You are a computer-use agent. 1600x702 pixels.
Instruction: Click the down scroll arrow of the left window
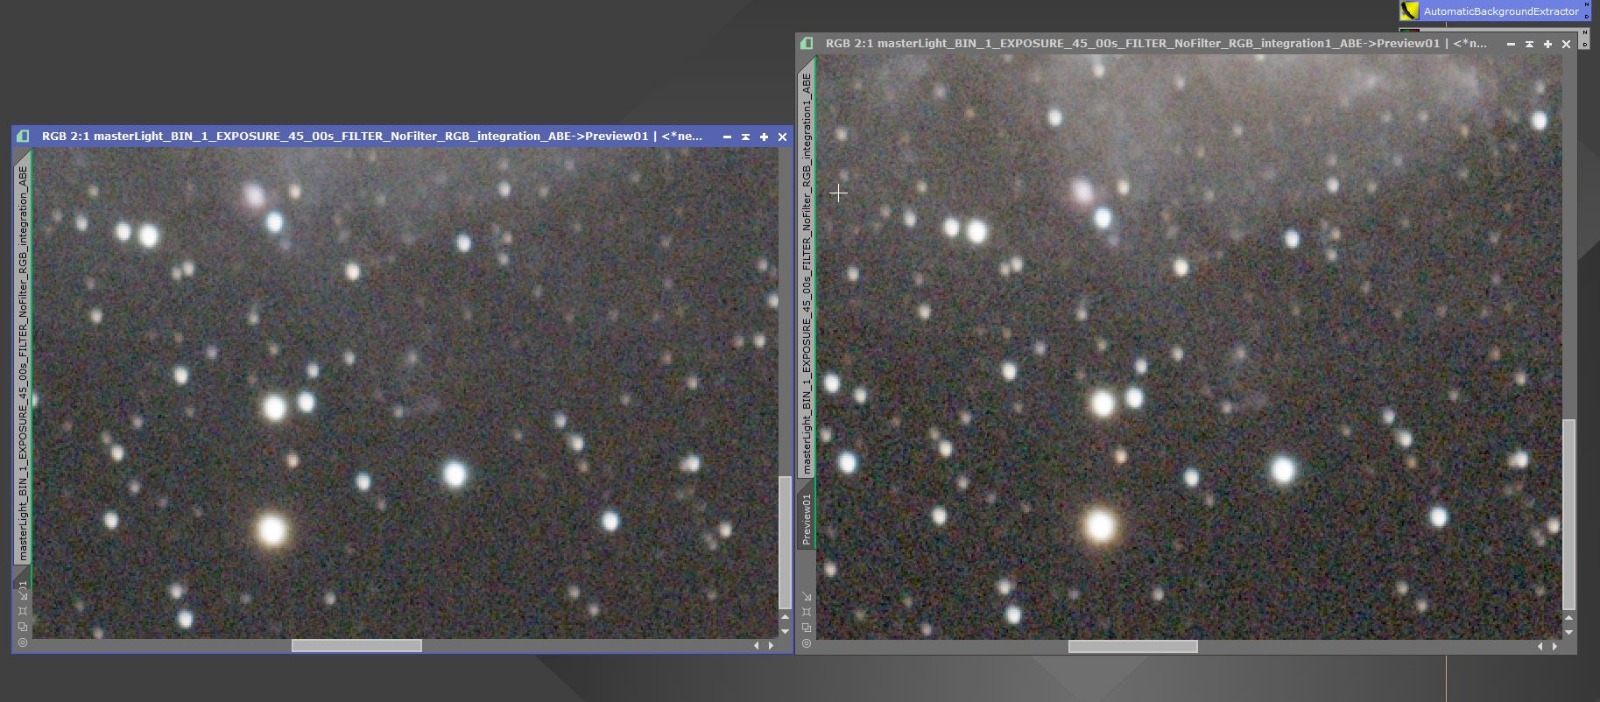point(785,631)
